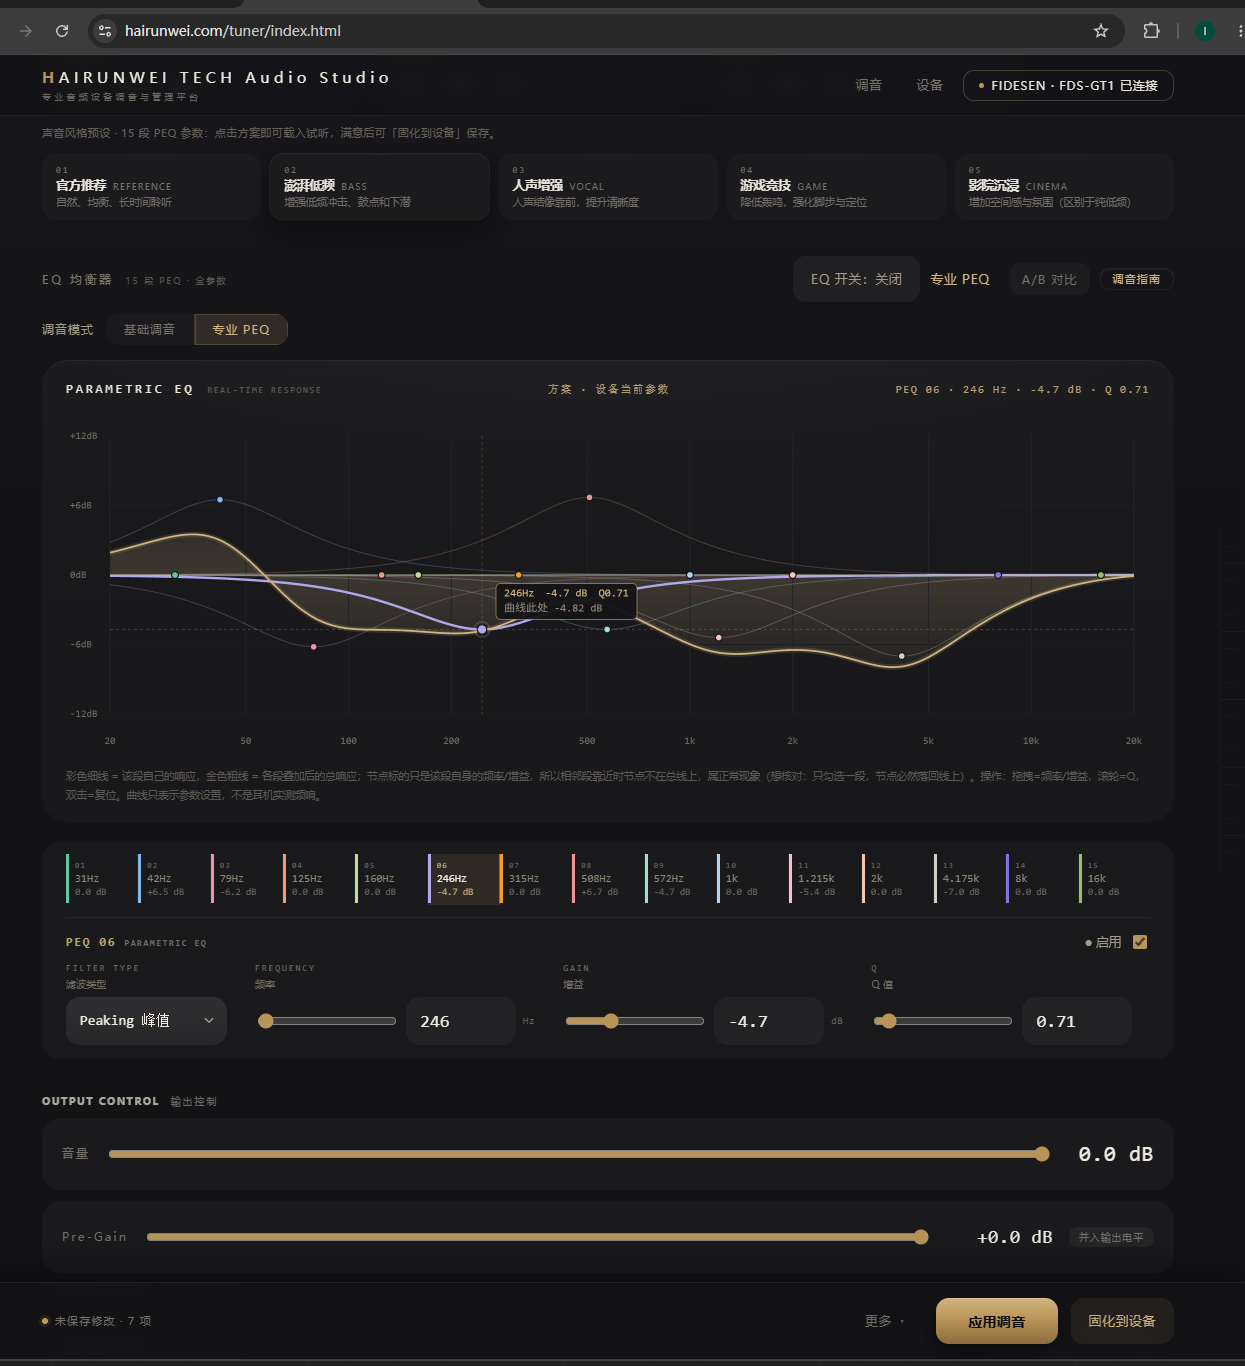1245x1366 pixels.
Task: Open the 设备 navigation item
Action: tap(930, 85)
